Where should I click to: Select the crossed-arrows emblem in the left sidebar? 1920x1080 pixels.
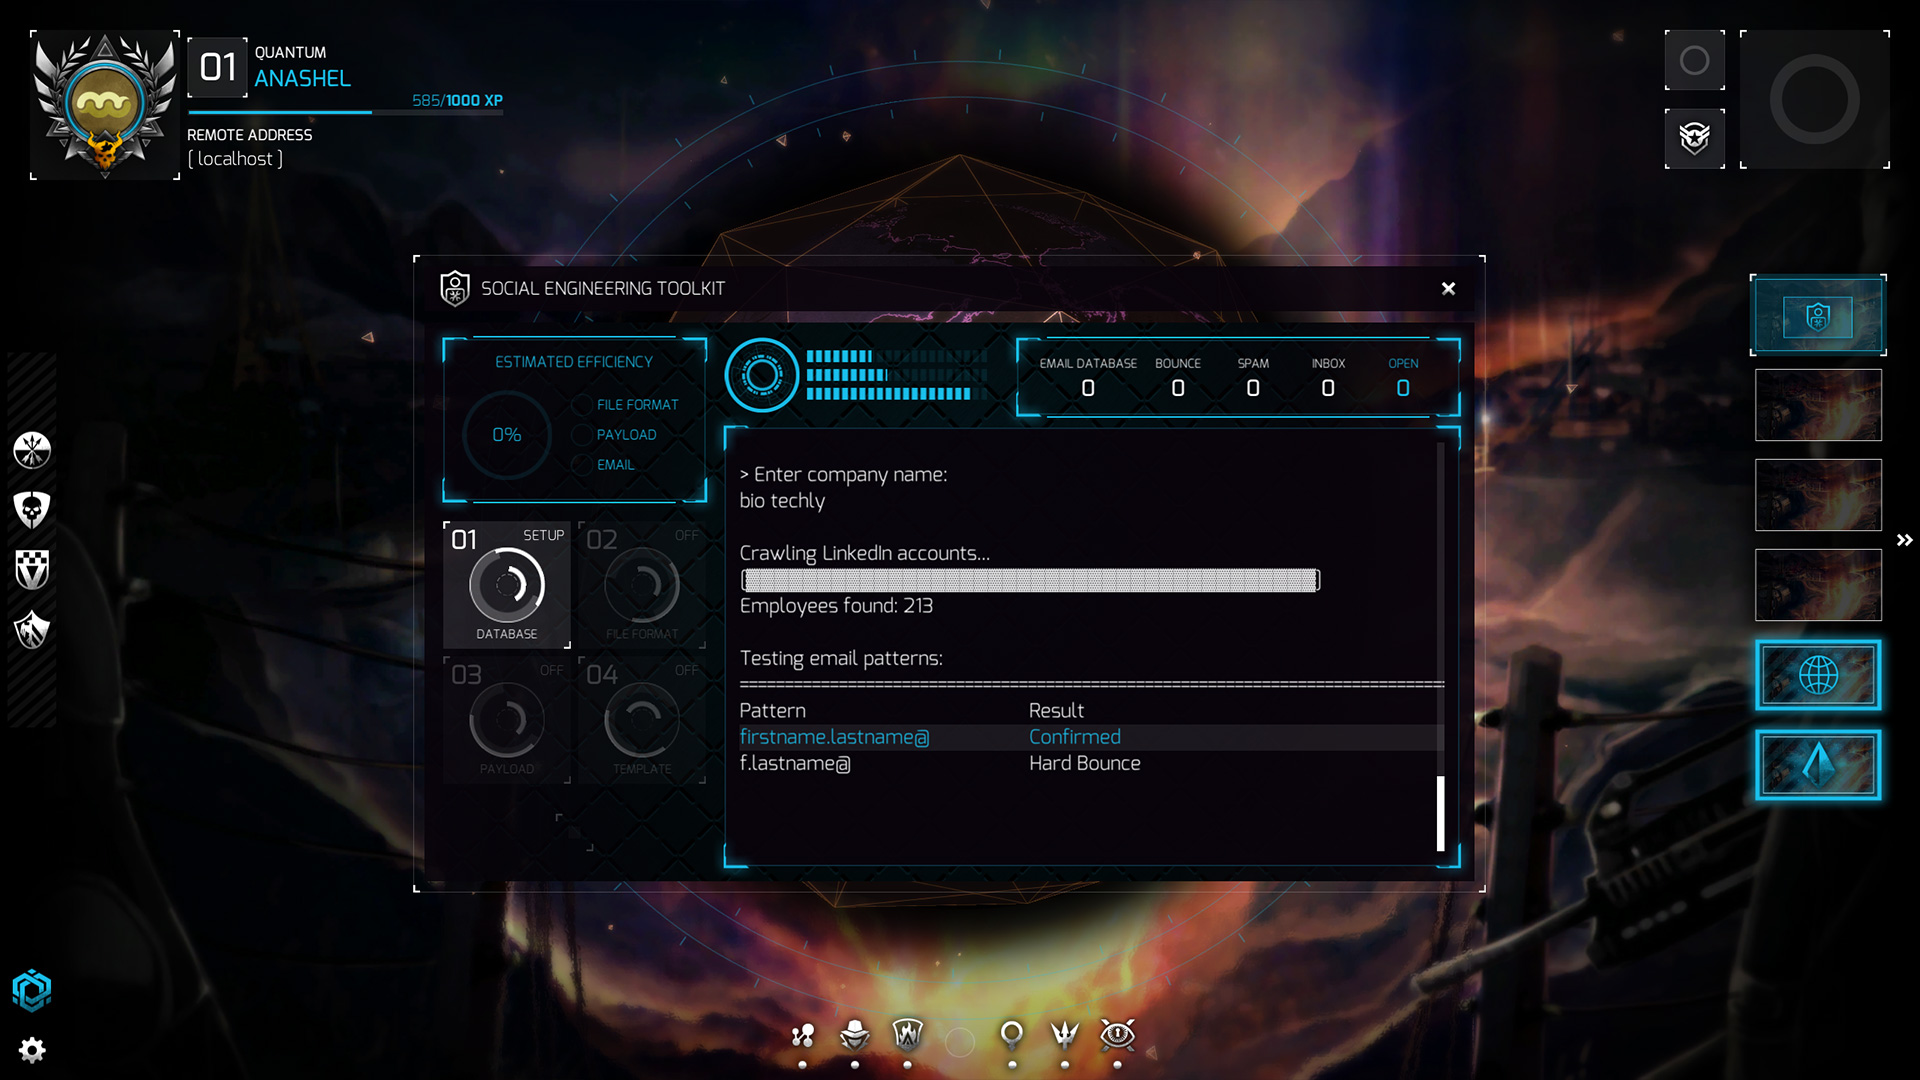tap(32, 451)
